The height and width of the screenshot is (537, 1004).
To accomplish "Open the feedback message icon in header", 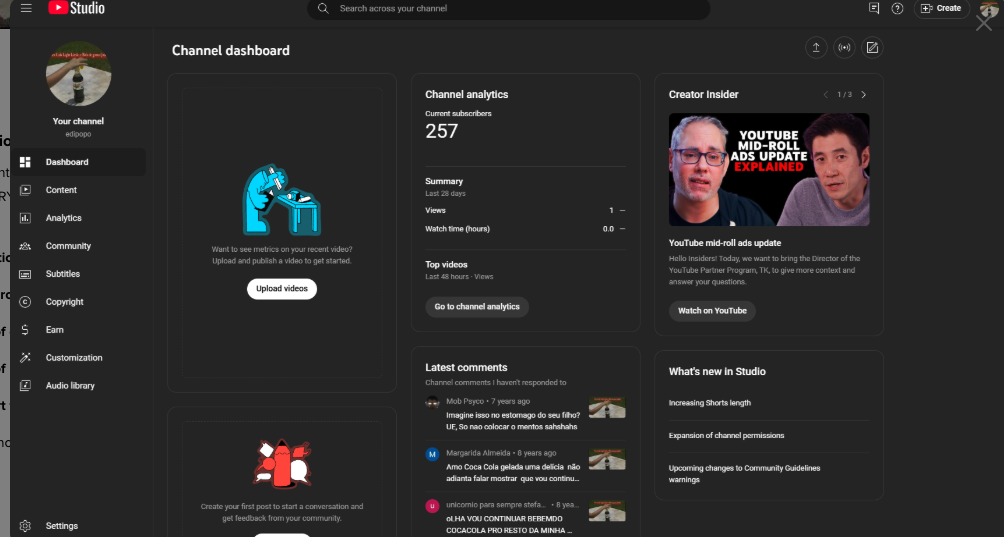I will pyautogui.click(x=874, y=8).
